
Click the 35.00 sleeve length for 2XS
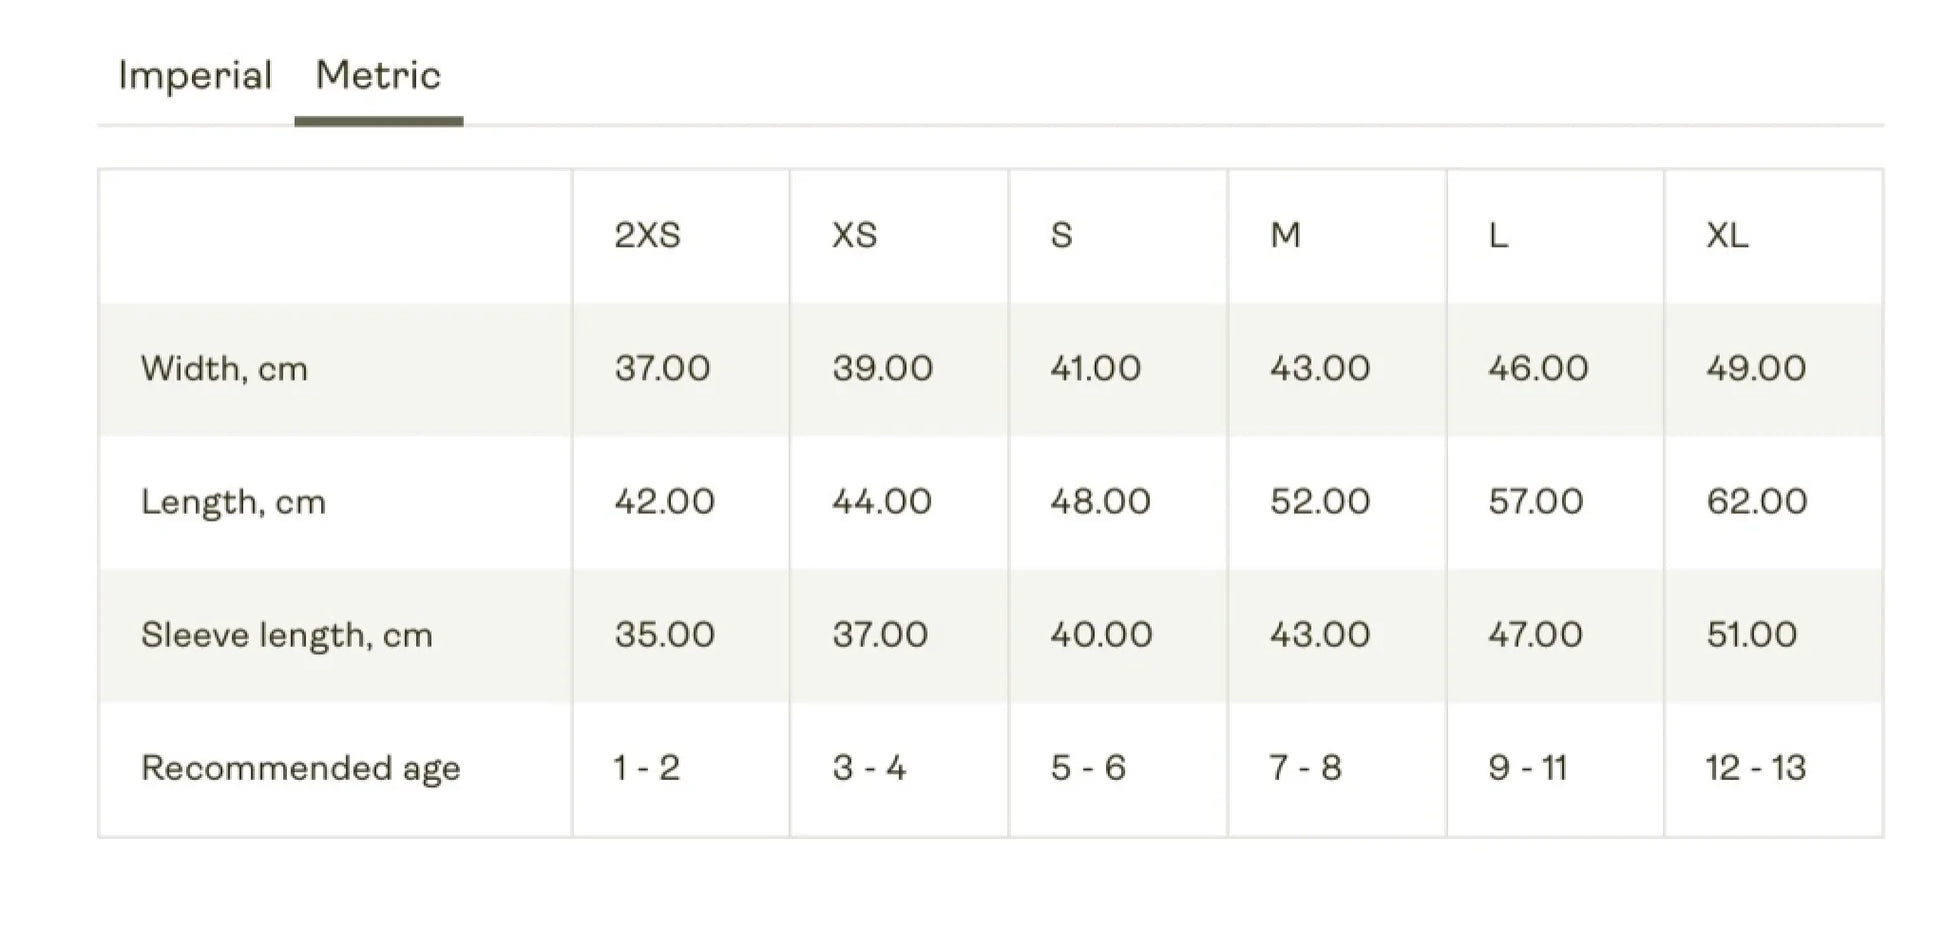point(664,635)
